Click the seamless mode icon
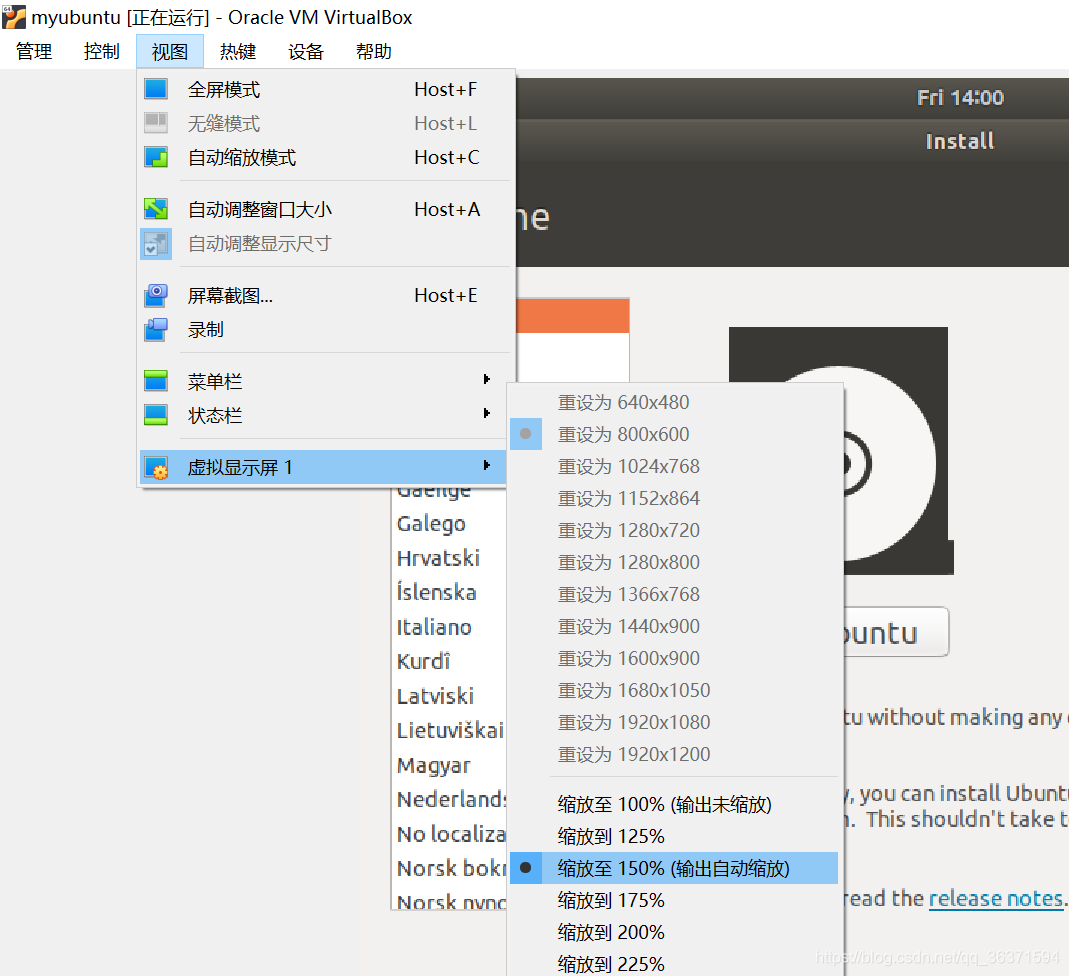1069x976 pixels. point(156,123)
